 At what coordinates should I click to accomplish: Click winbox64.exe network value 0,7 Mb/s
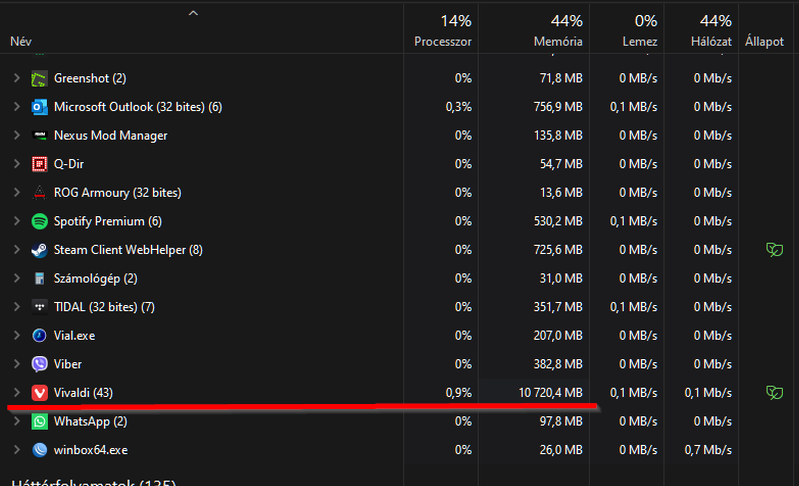pos(708,450)
